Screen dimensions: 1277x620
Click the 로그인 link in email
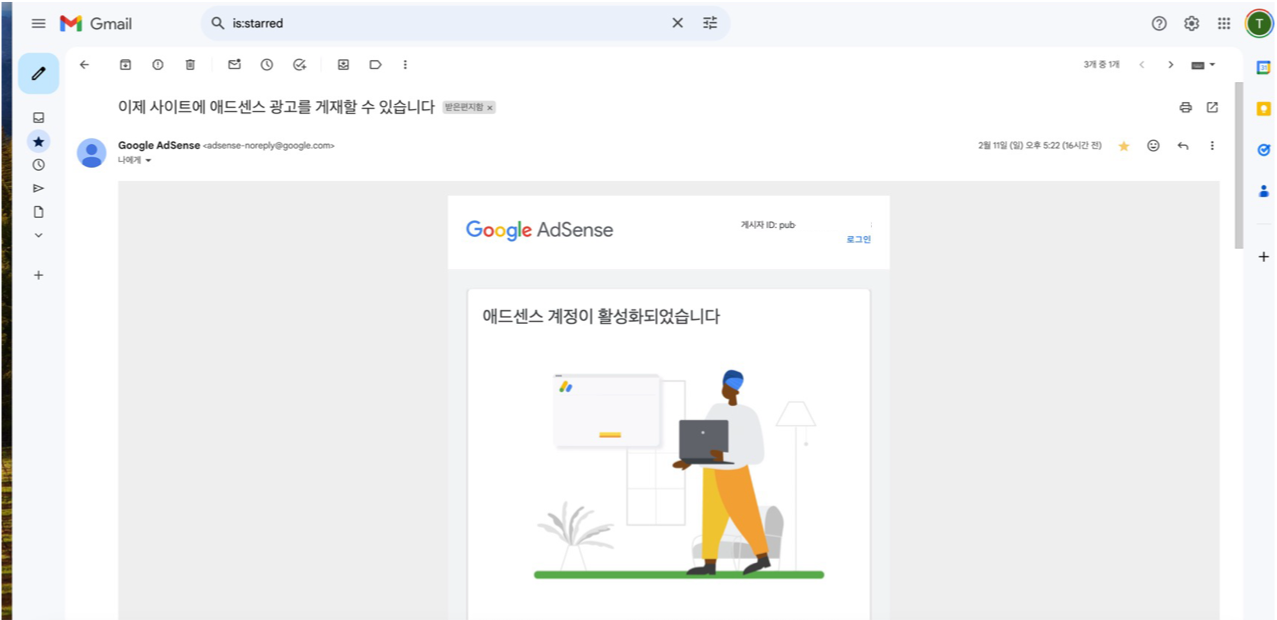pyautogui.click(x=859, y=239)
